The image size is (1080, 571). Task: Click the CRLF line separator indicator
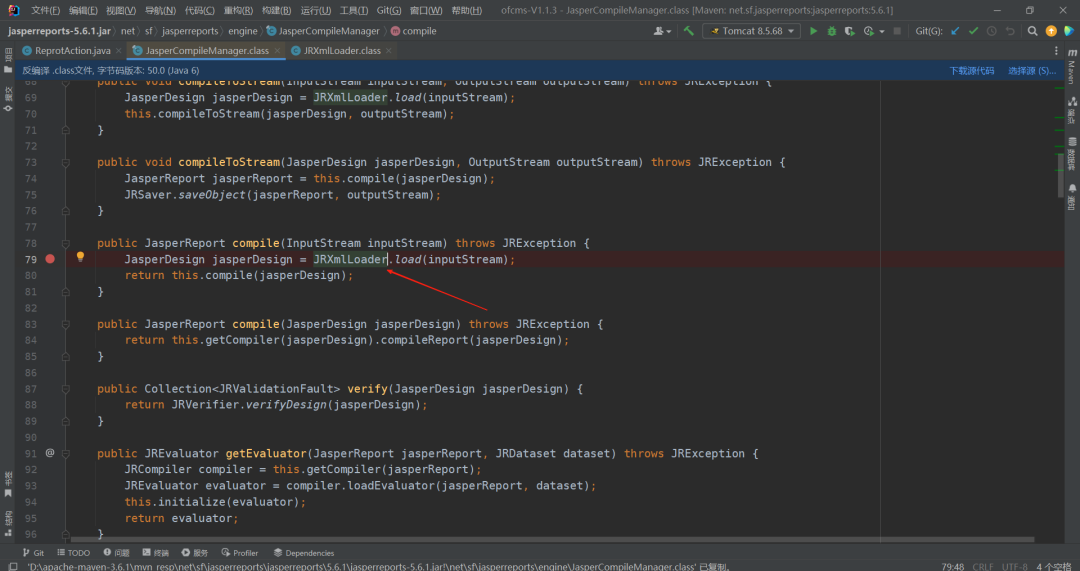pyautogui.click(x=983, y=566)
